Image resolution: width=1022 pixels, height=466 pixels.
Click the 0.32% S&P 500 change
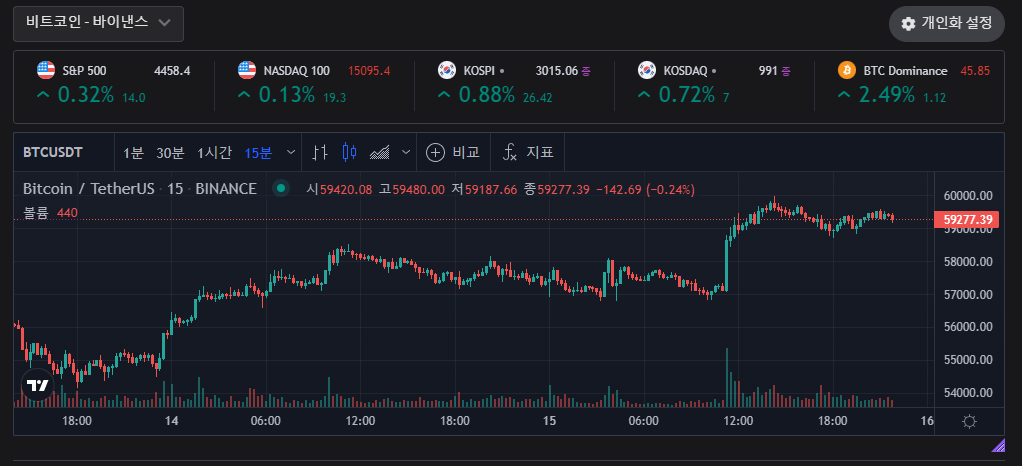point(86,95)
